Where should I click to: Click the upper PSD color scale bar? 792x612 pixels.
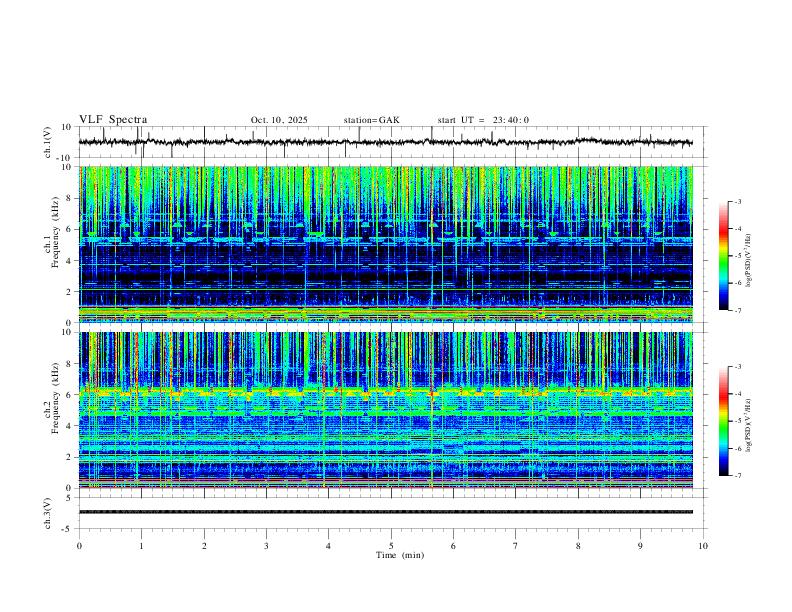[723, 256]
